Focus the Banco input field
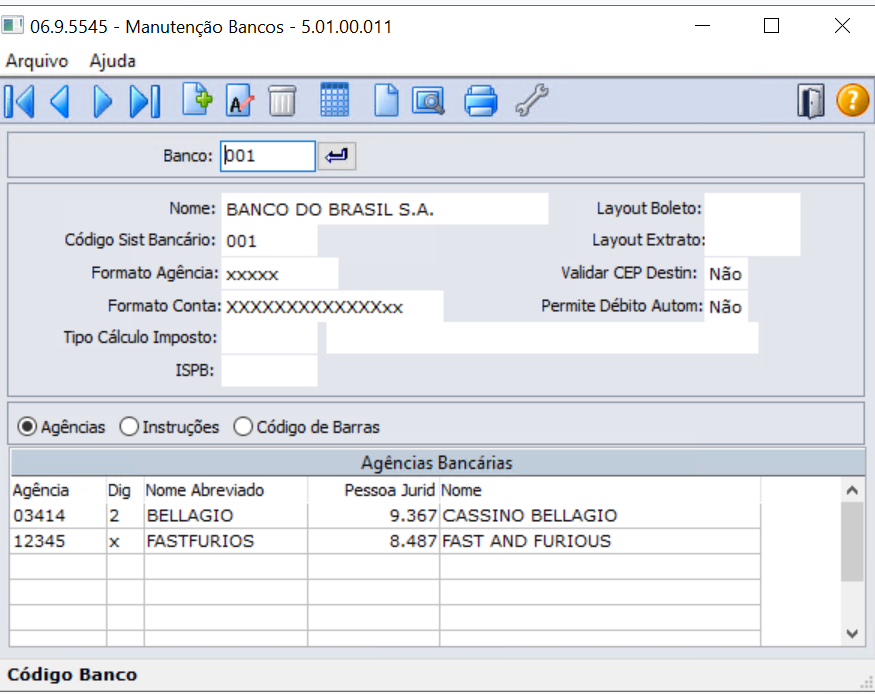This screenshot has height=694, width=875. pos(268,156)
